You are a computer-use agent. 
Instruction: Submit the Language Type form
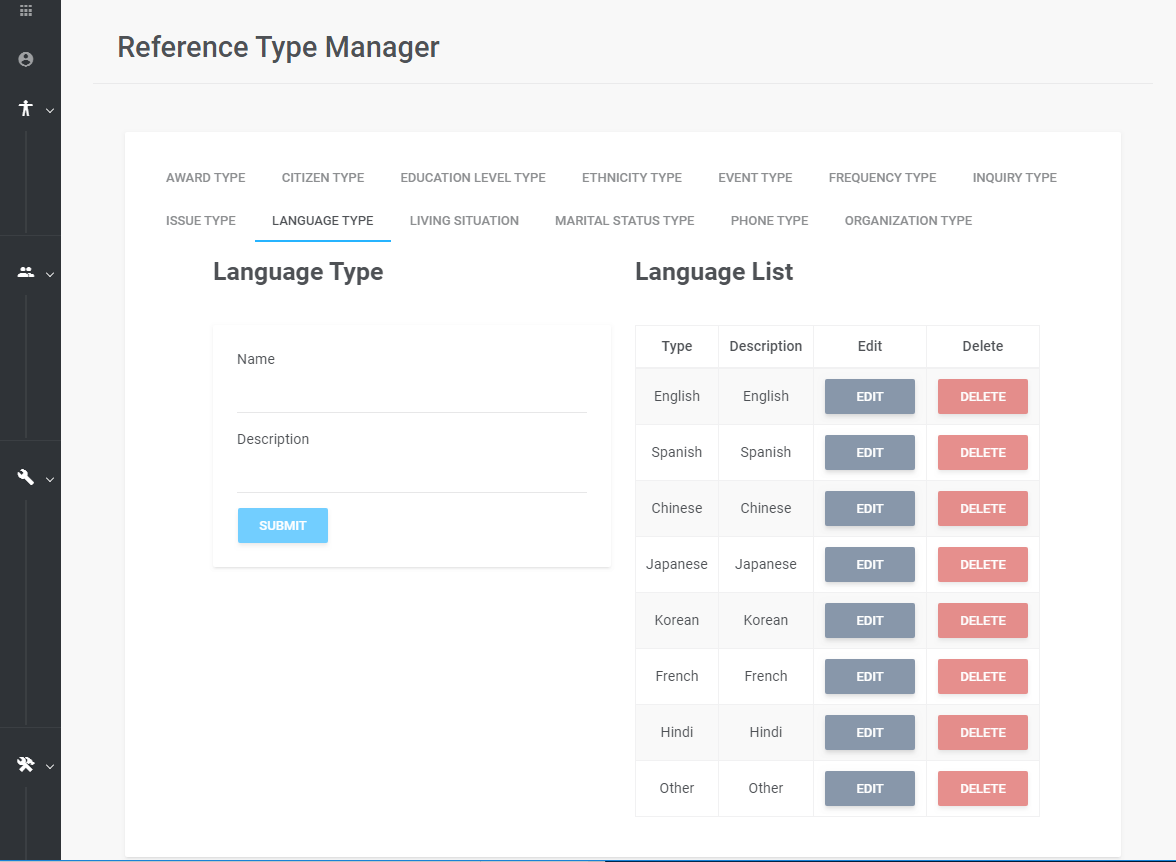(x=283, y=526)
